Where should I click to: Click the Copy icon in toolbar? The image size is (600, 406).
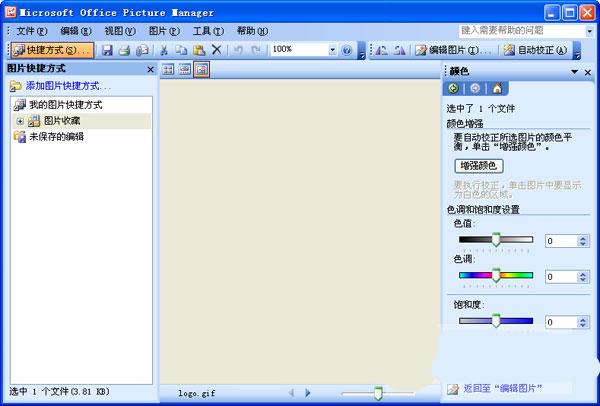(181, 50)
